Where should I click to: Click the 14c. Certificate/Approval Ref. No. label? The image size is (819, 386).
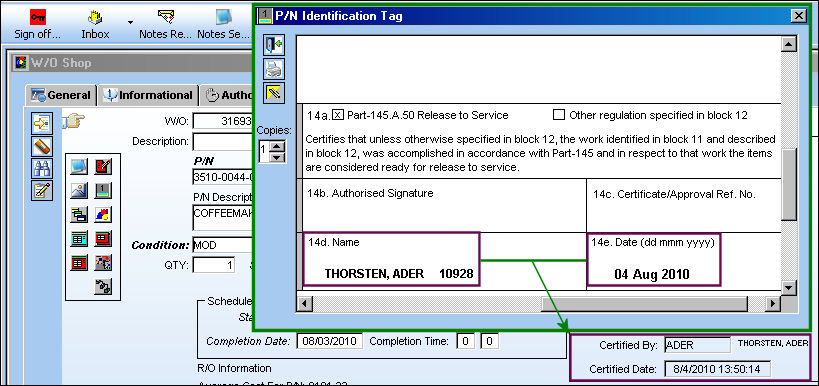tap(674, 195)
